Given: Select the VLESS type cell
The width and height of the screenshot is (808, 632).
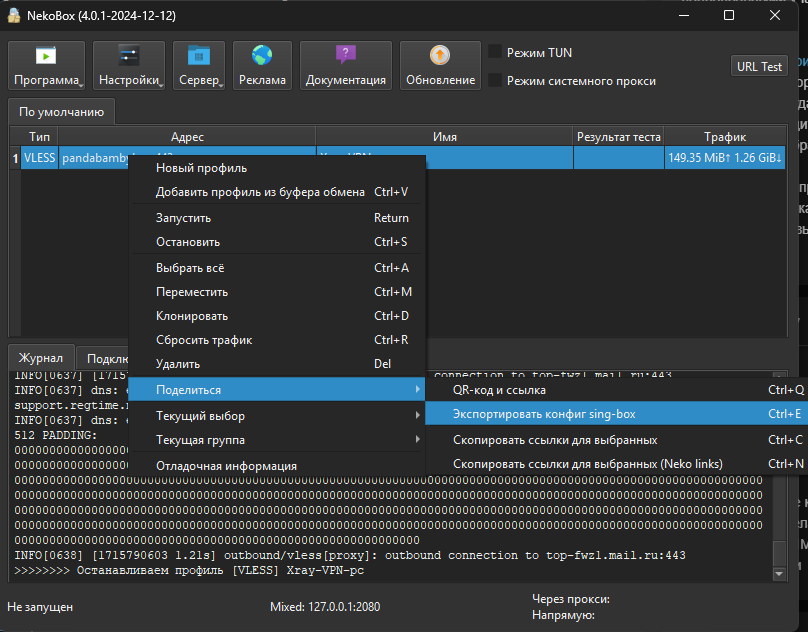Looking at the screenshot, I should coord(40,158).
